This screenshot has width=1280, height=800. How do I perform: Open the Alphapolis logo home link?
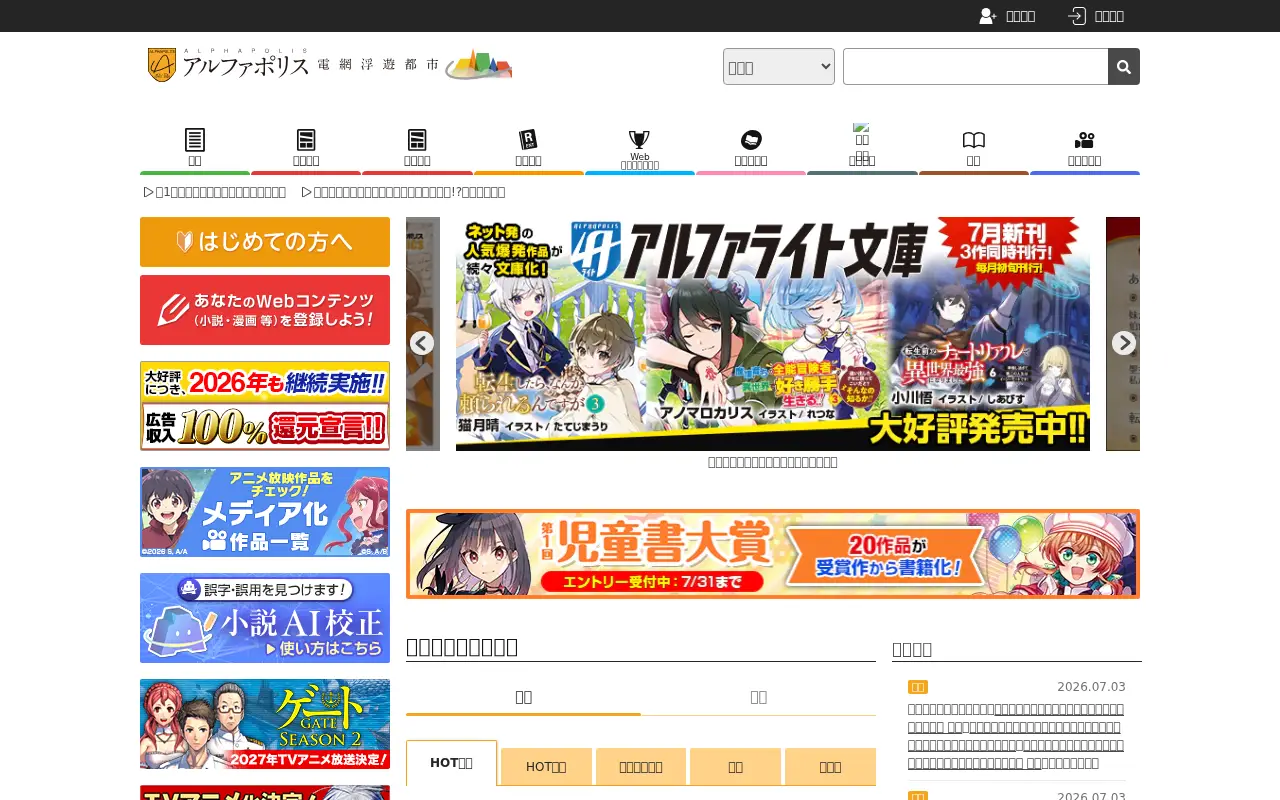pyautogui.click(x=329, y=64)
